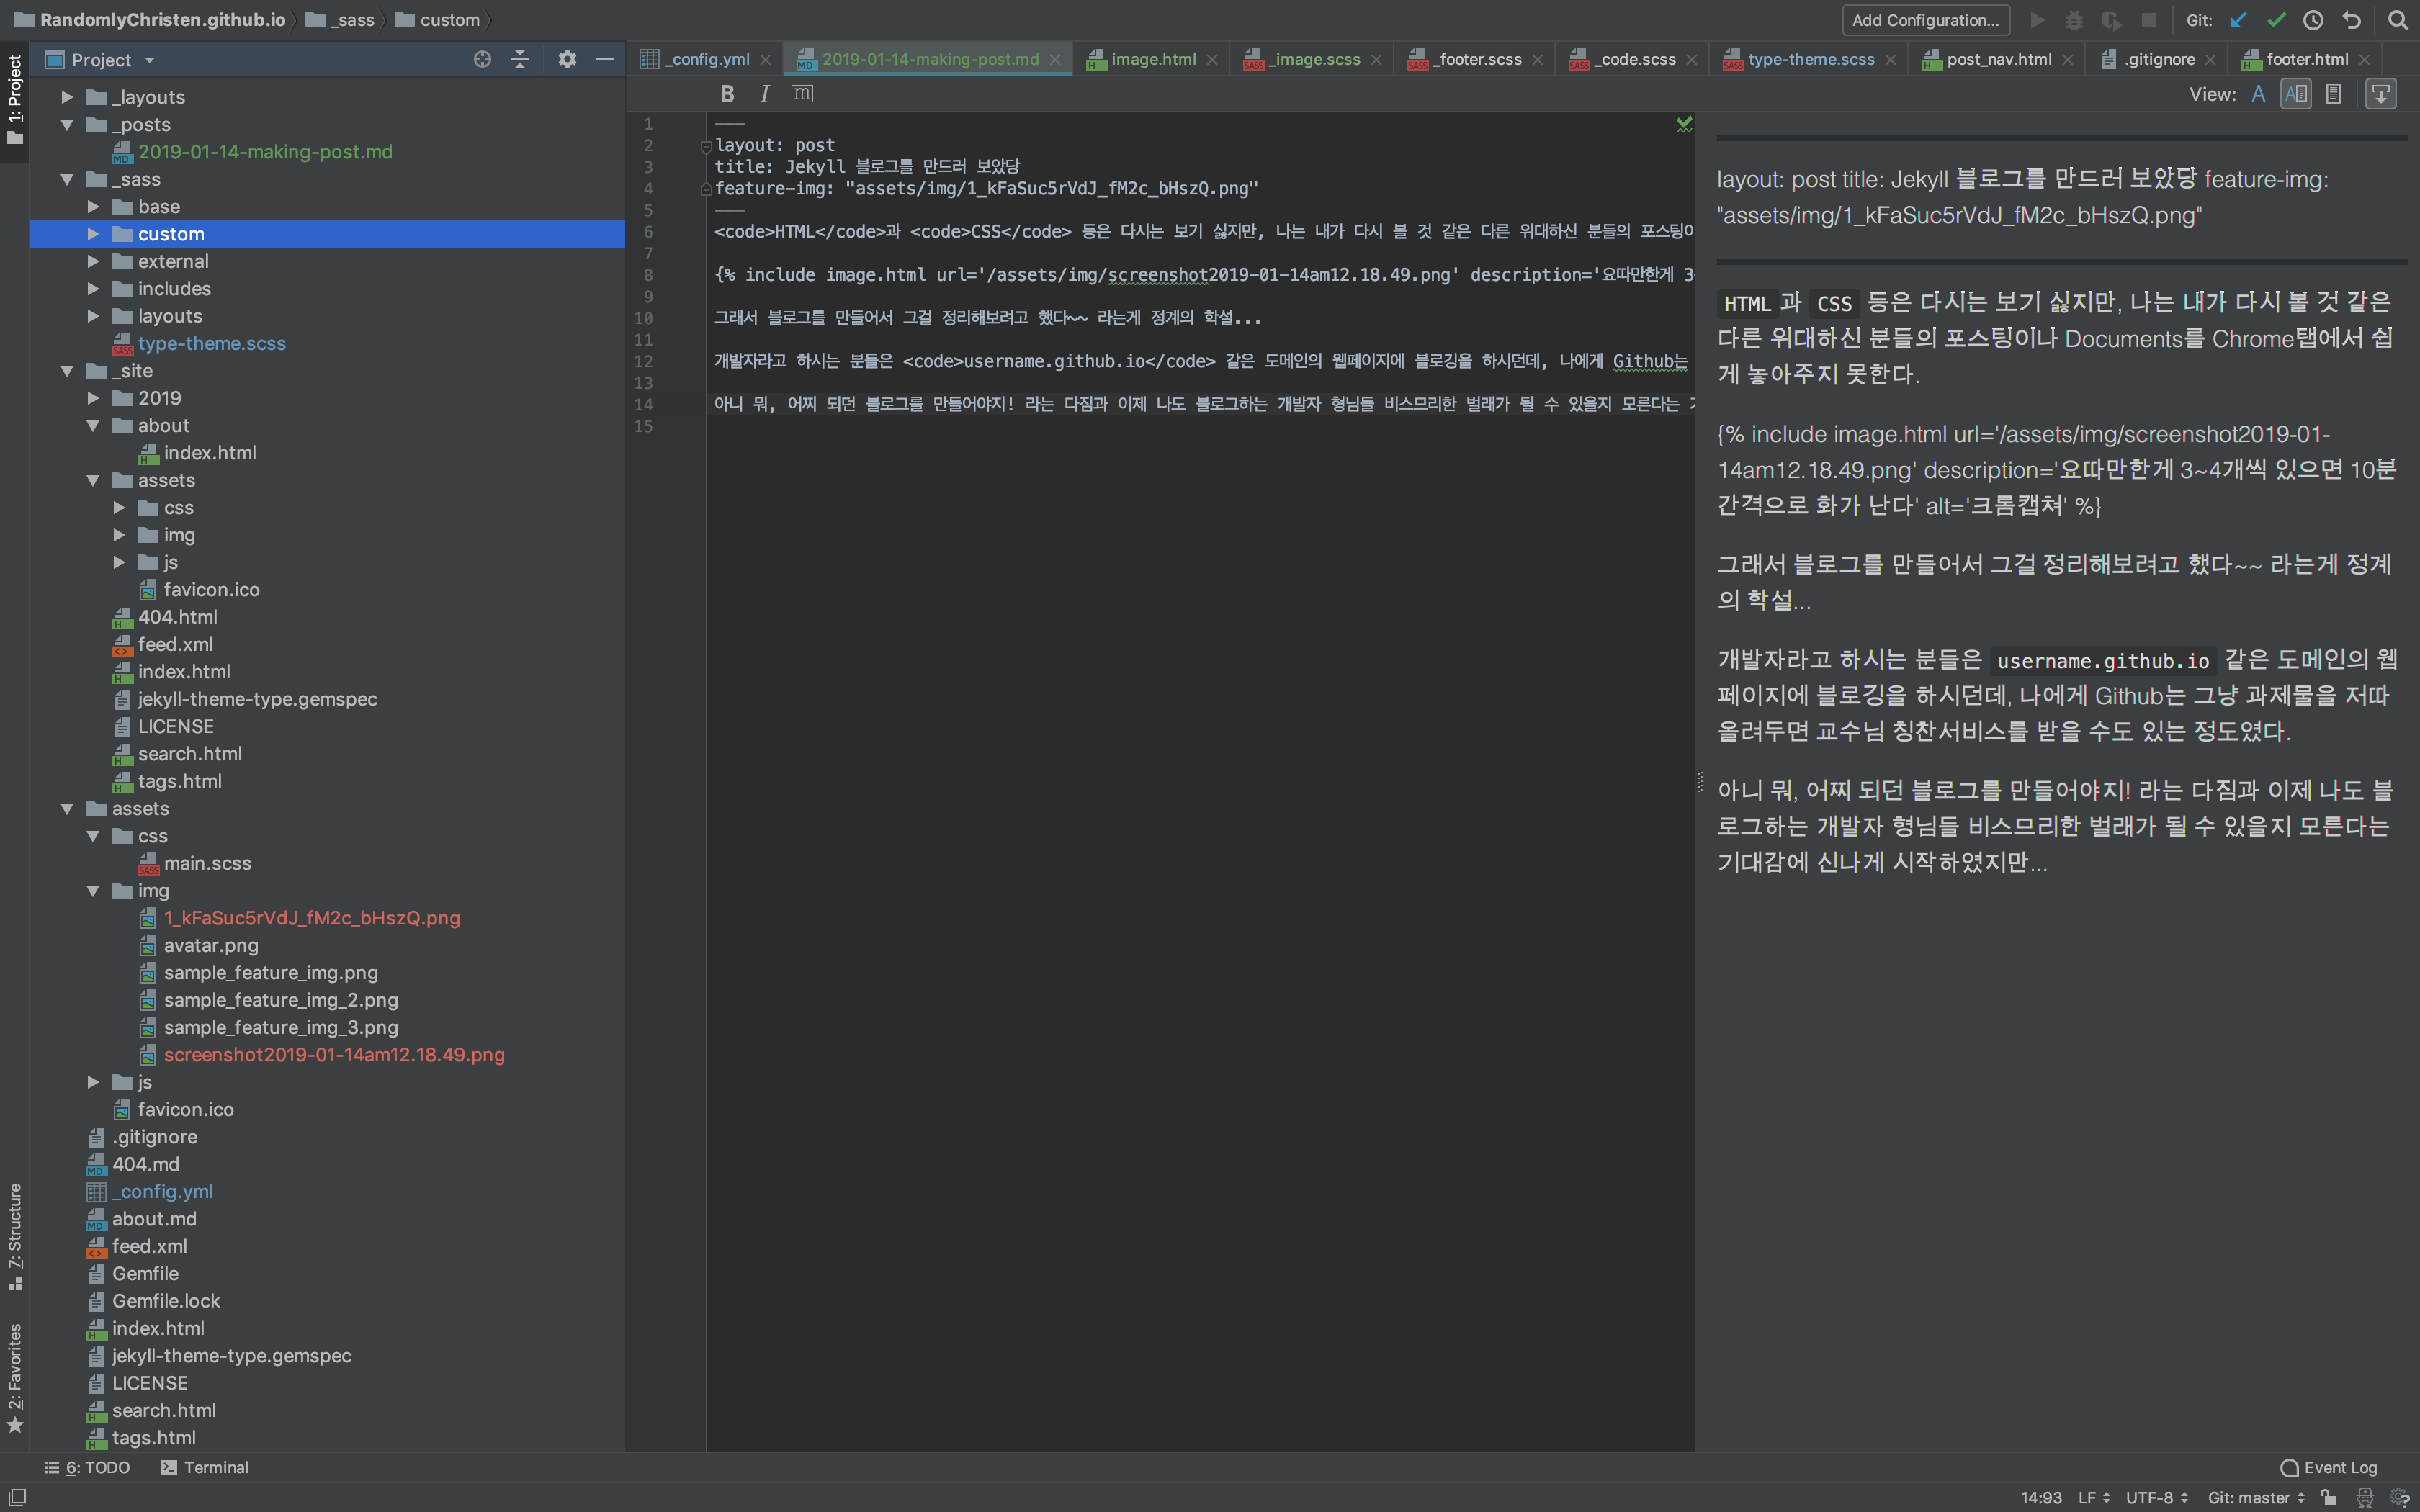Toggle italic formatting in Markdown toolbar

coord(764,94)
